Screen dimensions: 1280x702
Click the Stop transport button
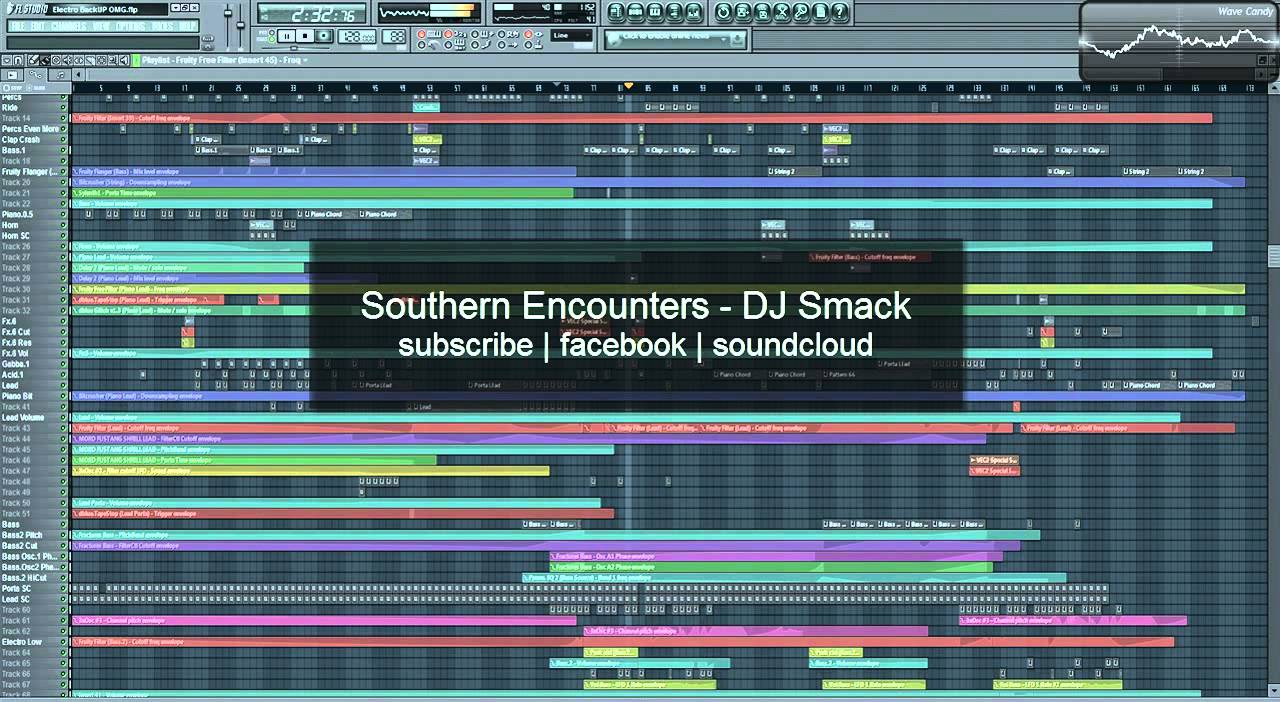tap(305, 36)
